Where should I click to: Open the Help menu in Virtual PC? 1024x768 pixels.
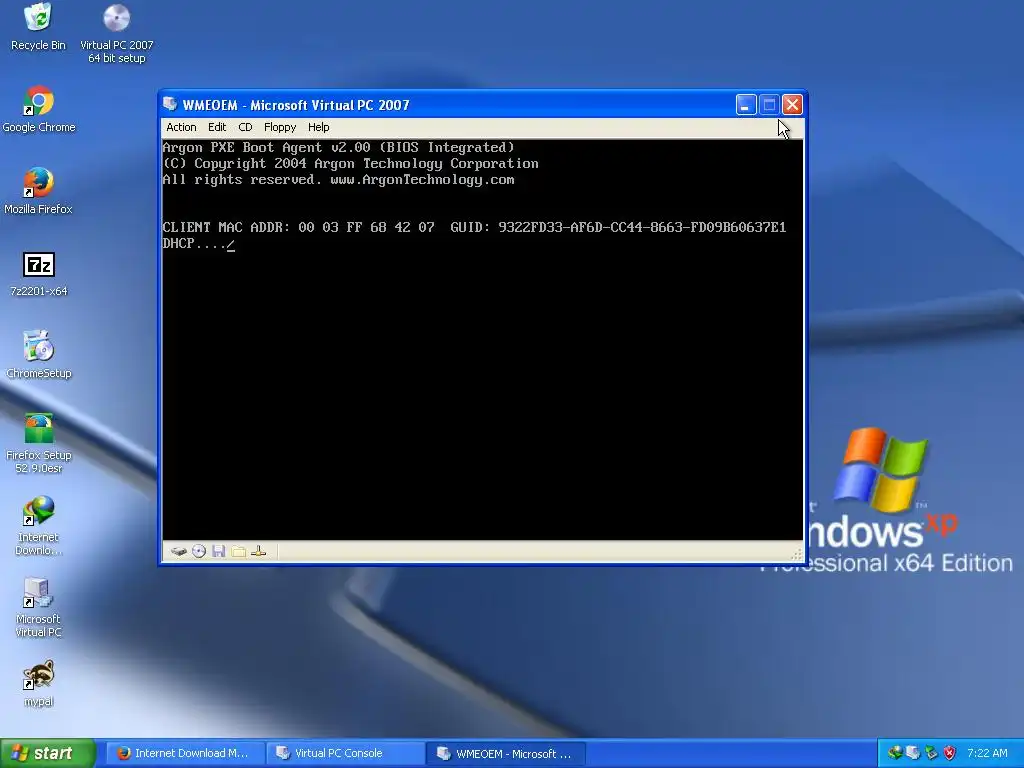[319, 127]
